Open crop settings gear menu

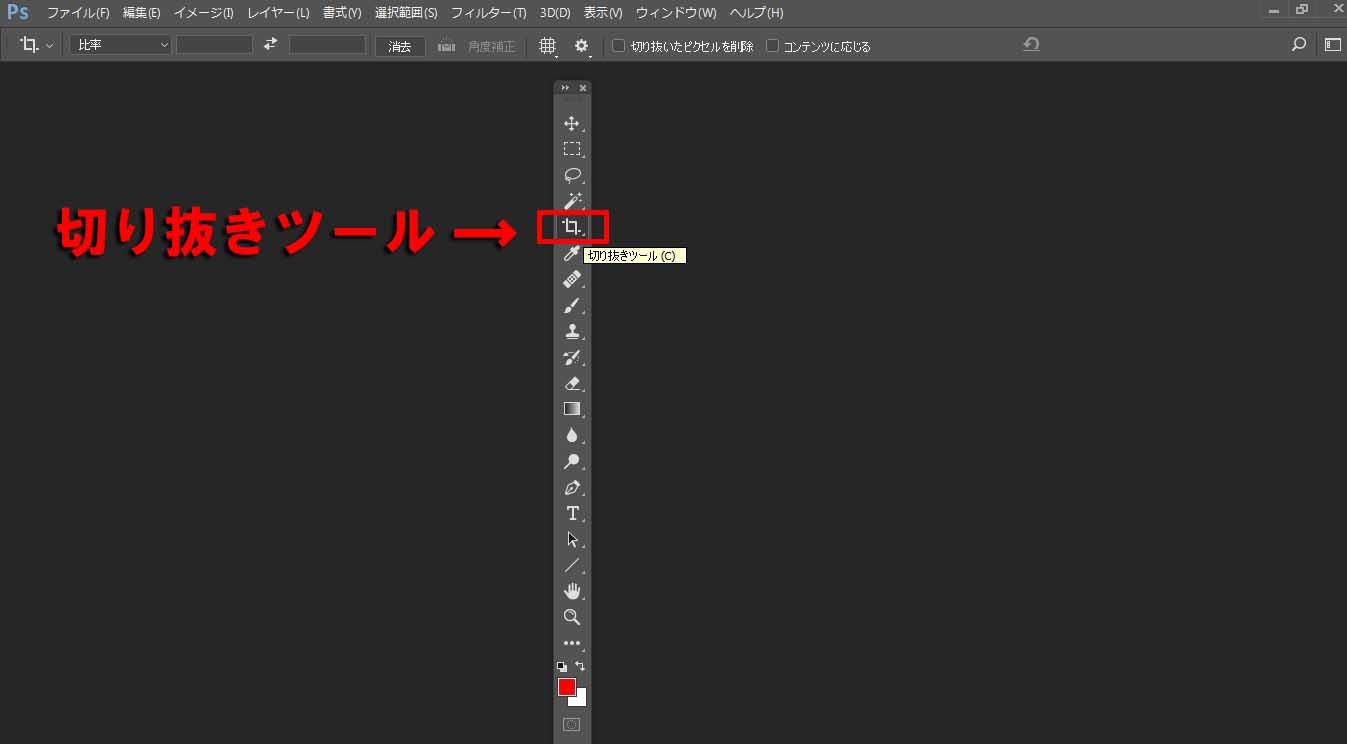pyautogui.click(x=582, y=46)
